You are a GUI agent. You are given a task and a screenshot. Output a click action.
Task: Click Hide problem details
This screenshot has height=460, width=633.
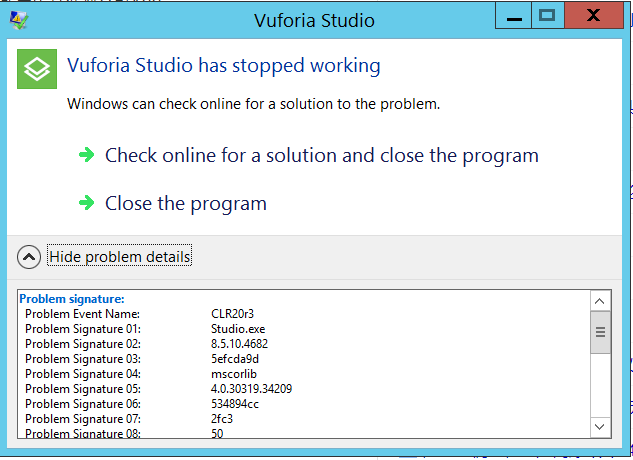[x=119, y=257]
